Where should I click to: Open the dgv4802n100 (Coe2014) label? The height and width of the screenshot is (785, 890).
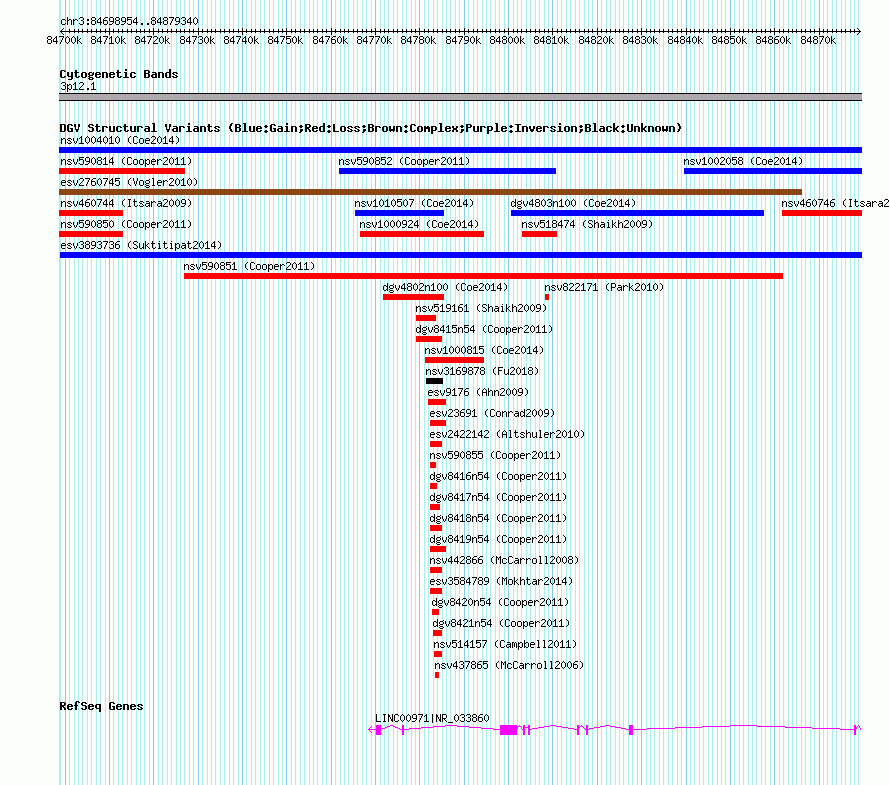coord(445,287)
